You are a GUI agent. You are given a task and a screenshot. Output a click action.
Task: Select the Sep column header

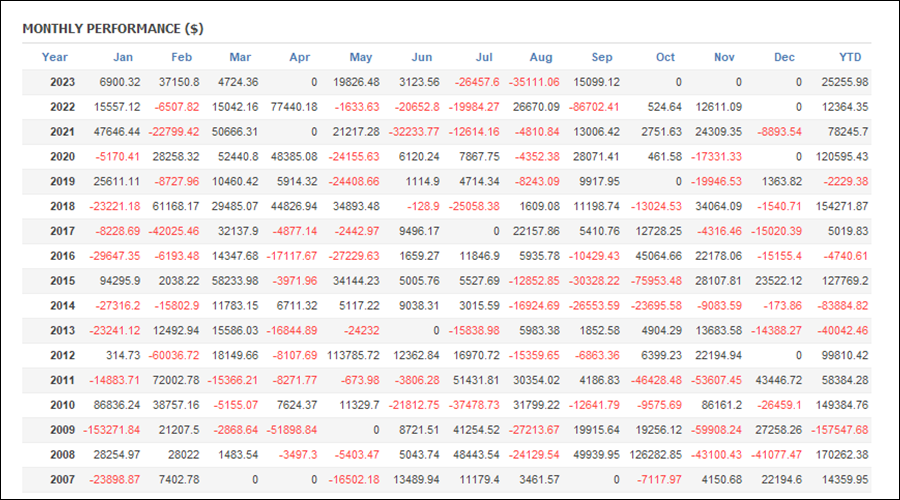pos(602,57)
